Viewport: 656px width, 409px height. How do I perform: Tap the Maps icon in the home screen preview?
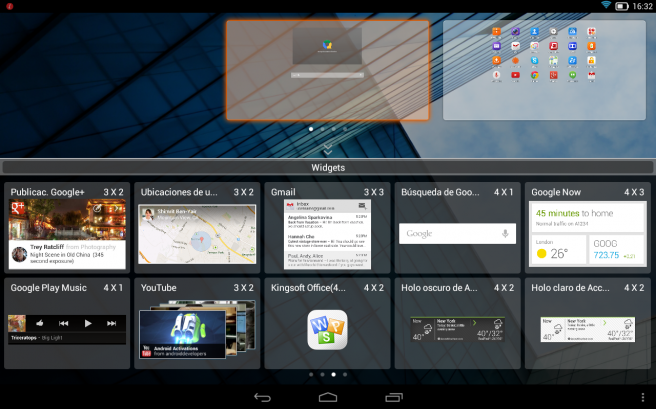553,61
